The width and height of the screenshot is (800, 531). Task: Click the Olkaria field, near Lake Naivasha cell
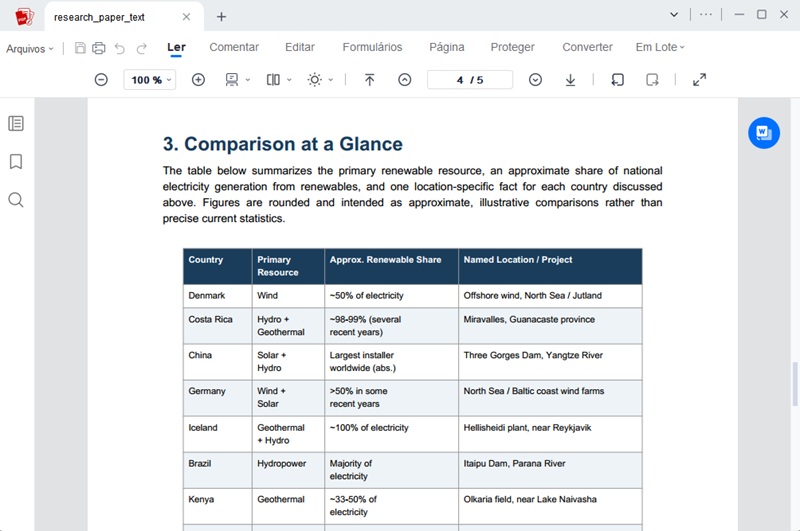click(550, 506)
